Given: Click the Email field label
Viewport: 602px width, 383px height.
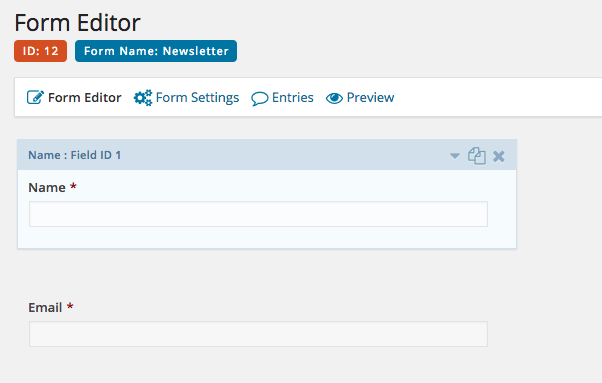Looking at the screenshot, I should (45, 307).
